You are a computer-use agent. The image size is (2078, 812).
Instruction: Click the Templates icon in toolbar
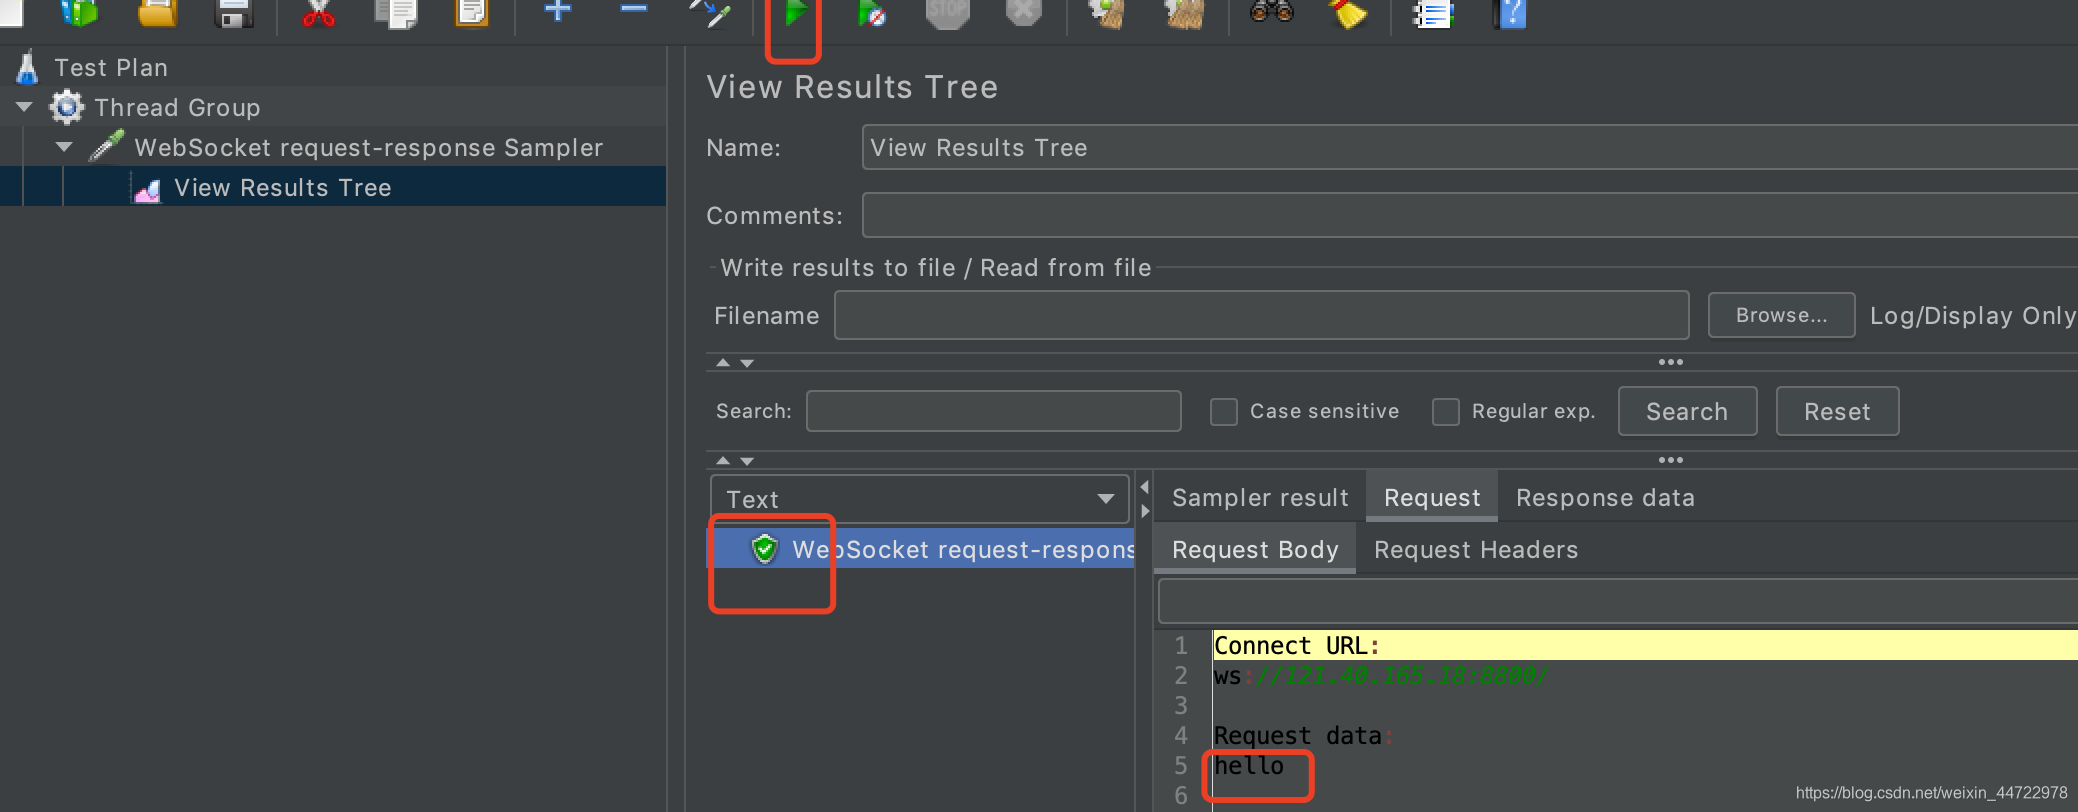click(x=79, y=12)
